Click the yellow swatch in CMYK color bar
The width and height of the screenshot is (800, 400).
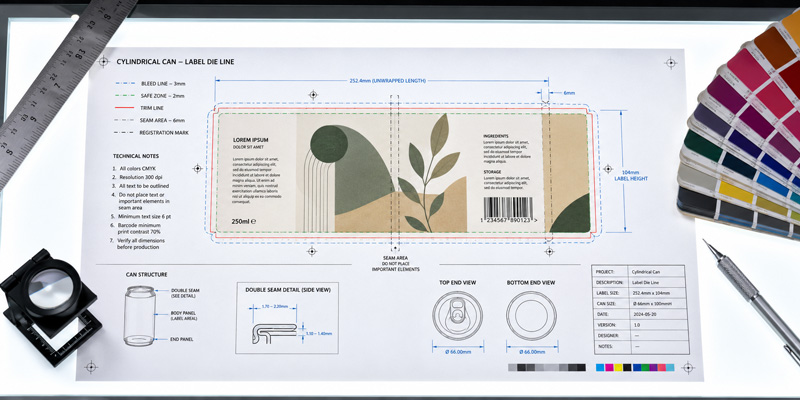coord(618,367)
